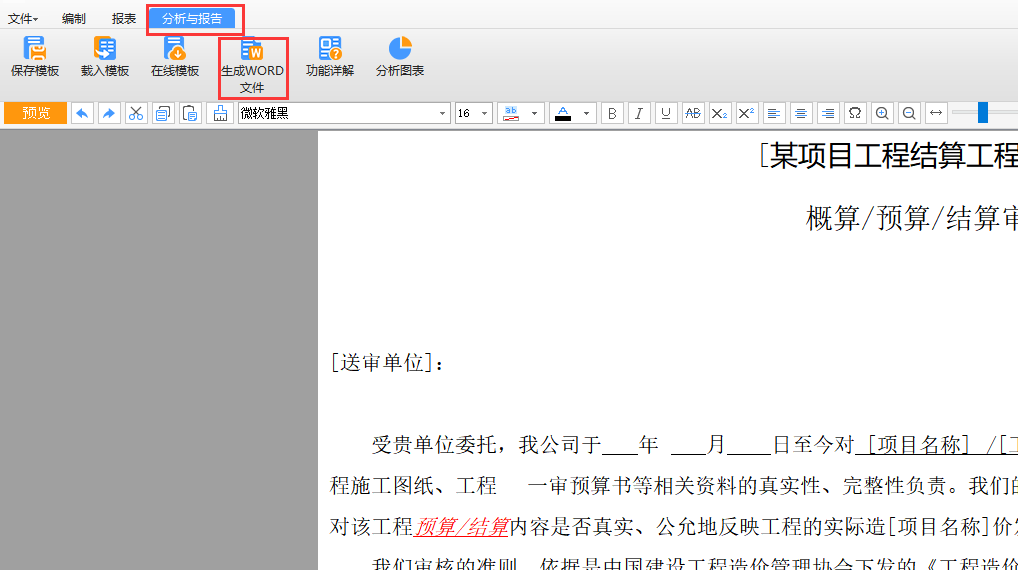Open the 文件 menu
Screen dimensions: 1018x570
click(23, 19)
